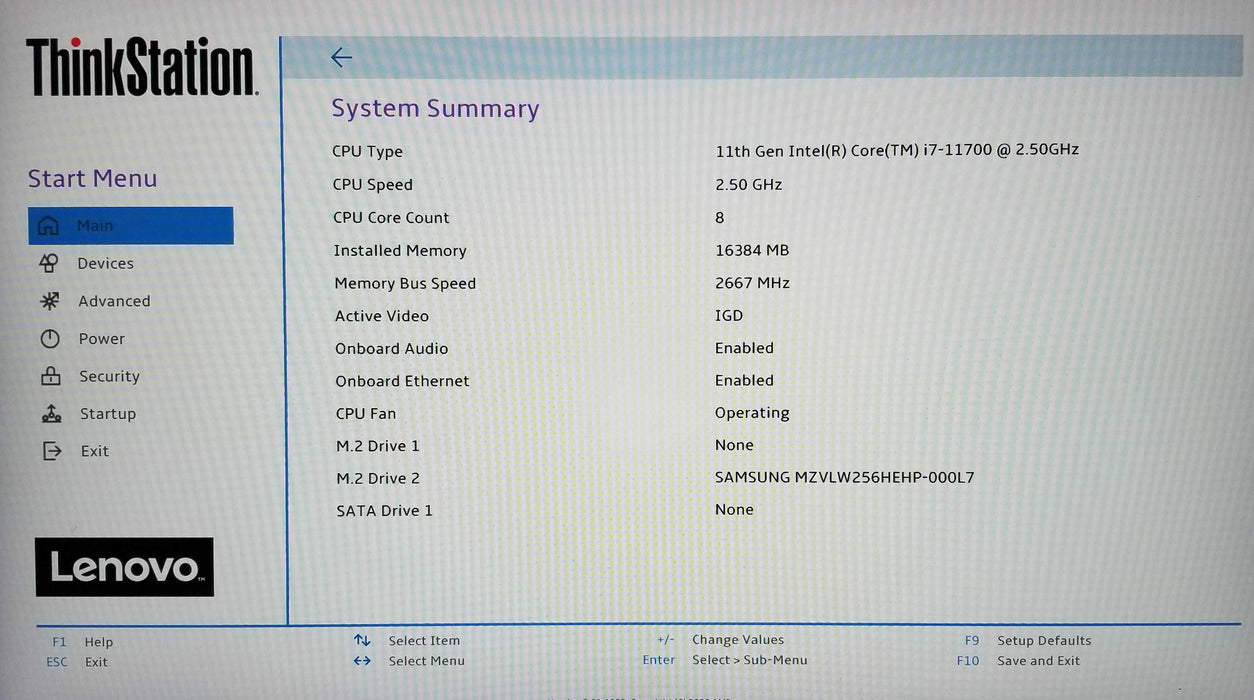
Task: Click the Security padlock icon
Action: click(x=51, y=376)
